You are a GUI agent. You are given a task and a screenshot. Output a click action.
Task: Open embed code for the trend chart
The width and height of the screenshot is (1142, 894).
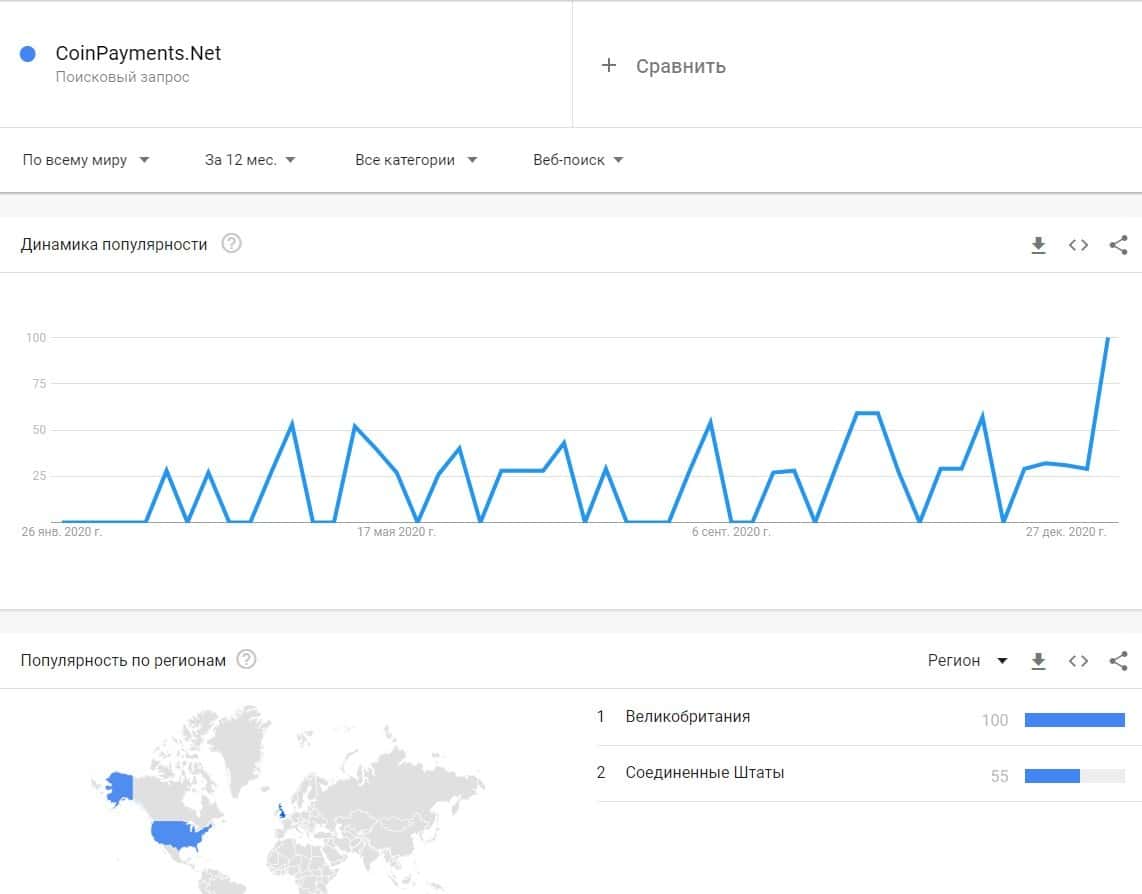coord(1078,245)
